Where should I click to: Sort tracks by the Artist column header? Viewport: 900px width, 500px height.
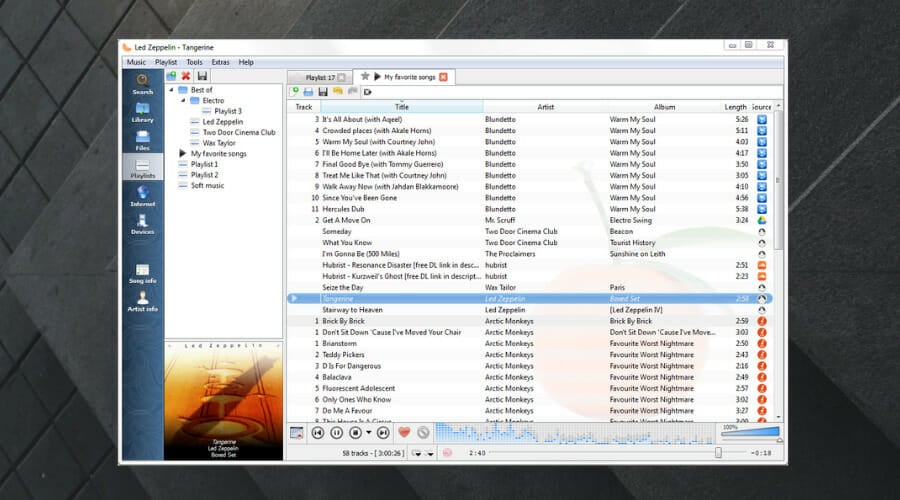545,107
